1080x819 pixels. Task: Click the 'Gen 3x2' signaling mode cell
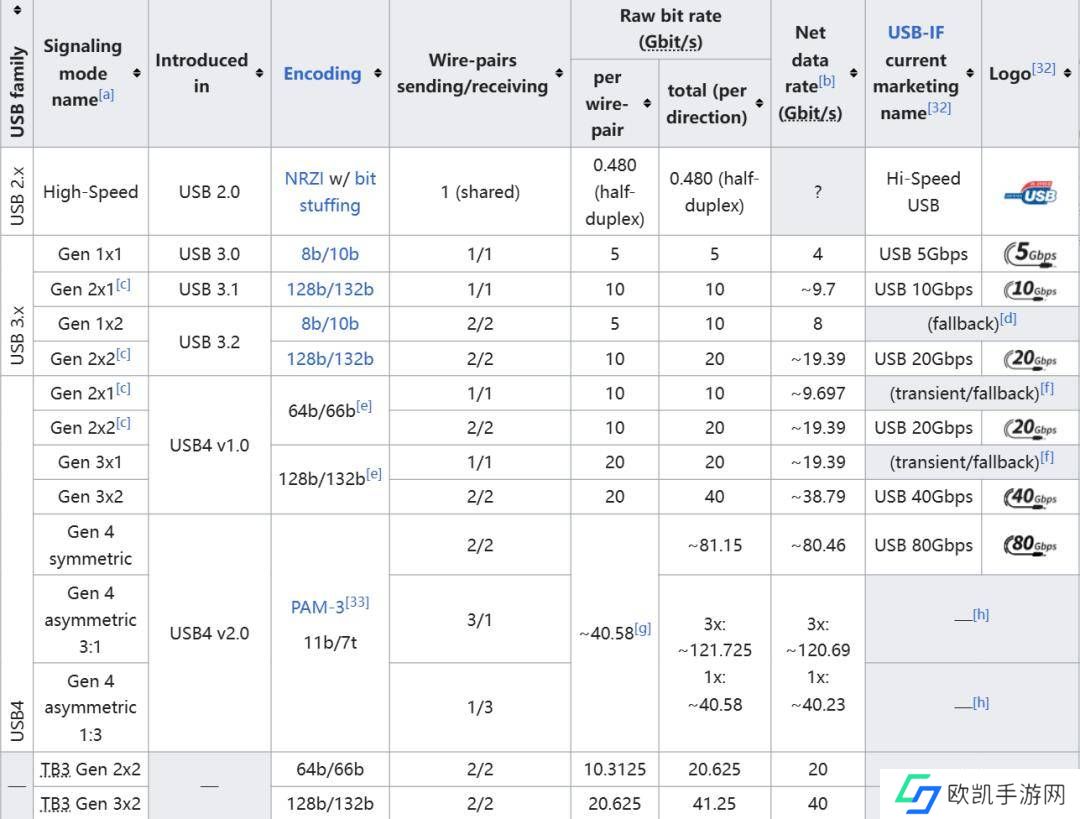pos(90,497)
